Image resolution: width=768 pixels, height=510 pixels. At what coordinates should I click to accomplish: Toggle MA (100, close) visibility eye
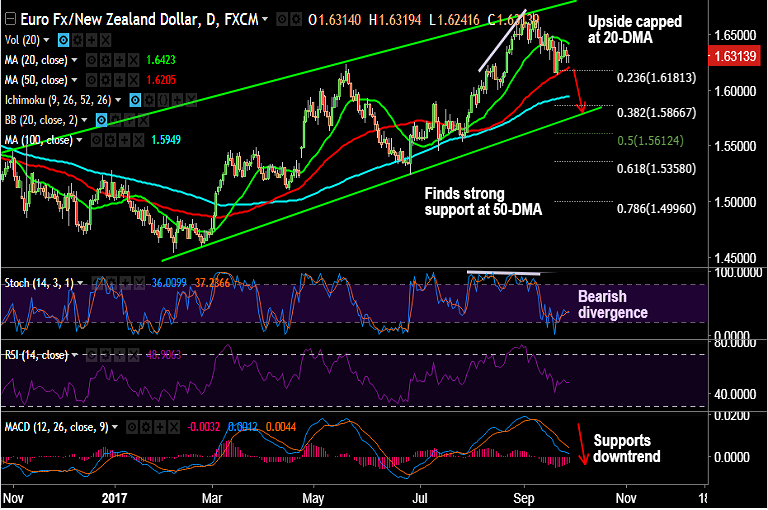tap(96, 141)
